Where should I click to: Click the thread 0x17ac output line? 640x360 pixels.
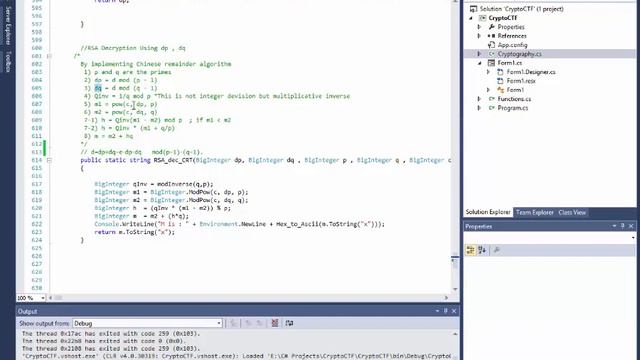111,333
